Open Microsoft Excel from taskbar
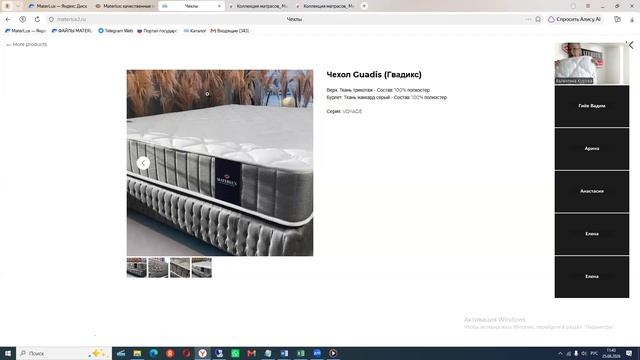Image resolution: width=640 pixels, height=360 pixels. click(300, 353)
